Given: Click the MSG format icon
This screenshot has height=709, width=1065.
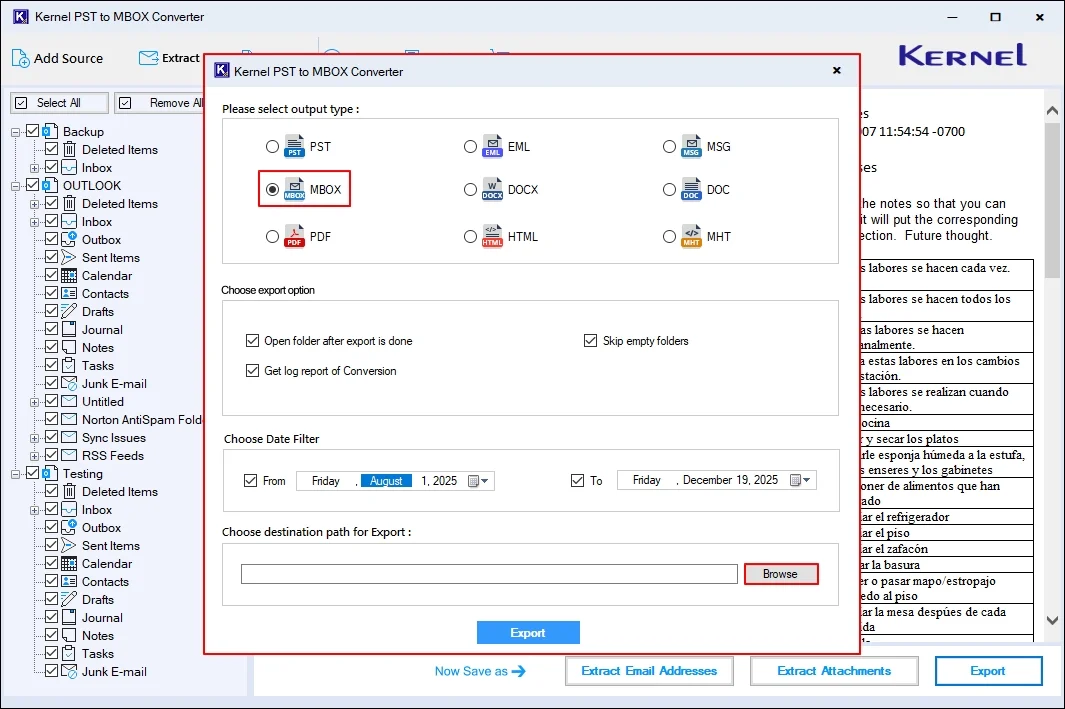Looking at the screenshot, I should (690, 146).
